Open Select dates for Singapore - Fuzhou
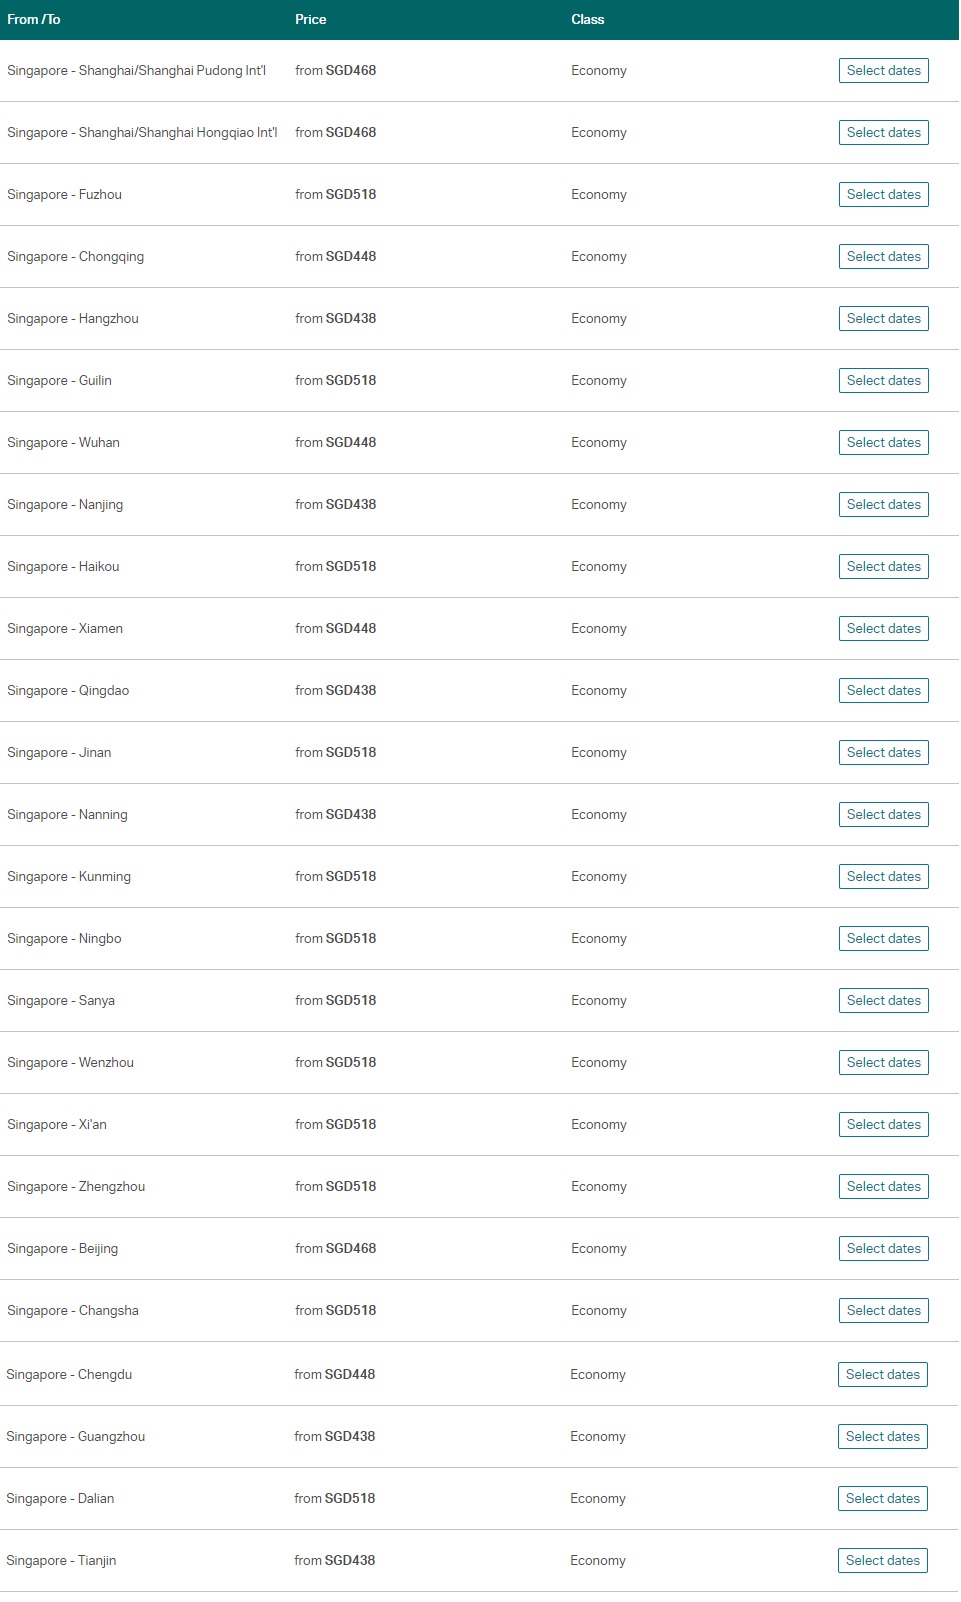Image resolution: width=961 pixels, height=1602 pixels. click(x=883, y=195)
